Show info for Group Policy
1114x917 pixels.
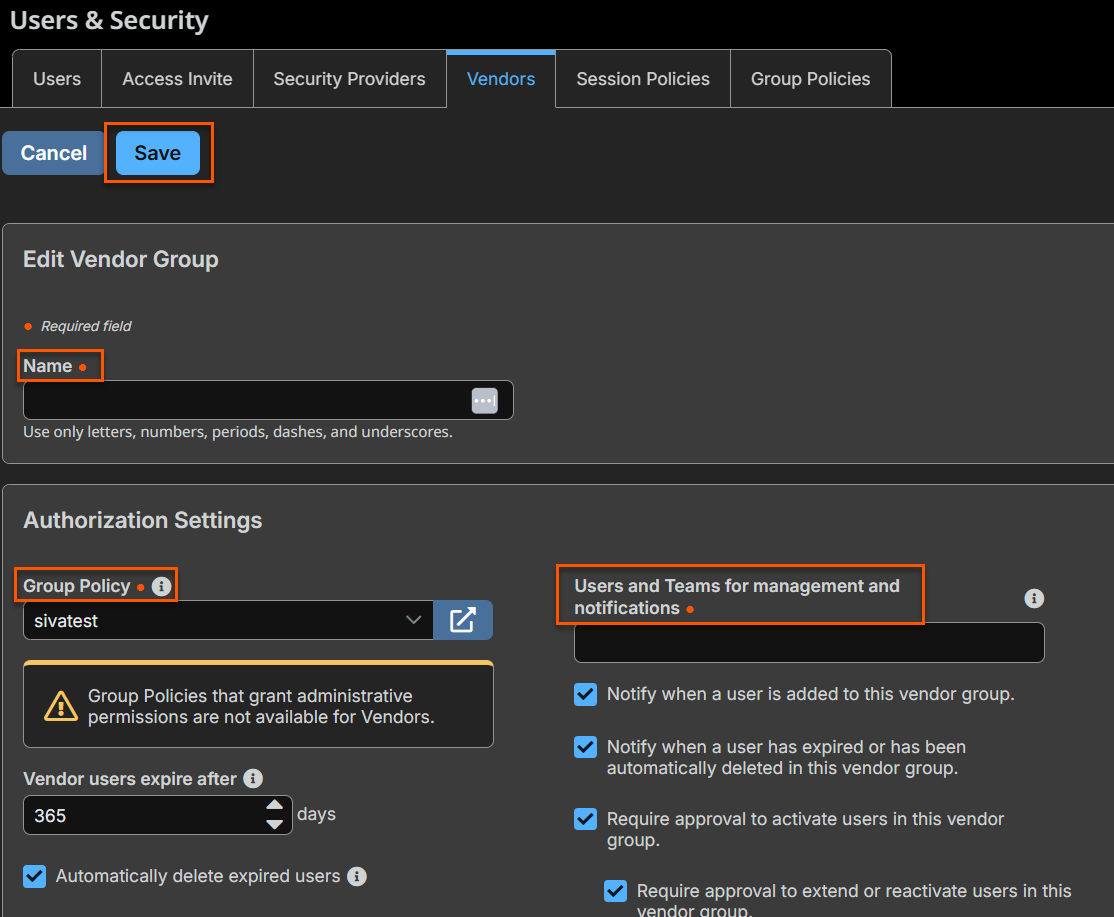[161, 586]
